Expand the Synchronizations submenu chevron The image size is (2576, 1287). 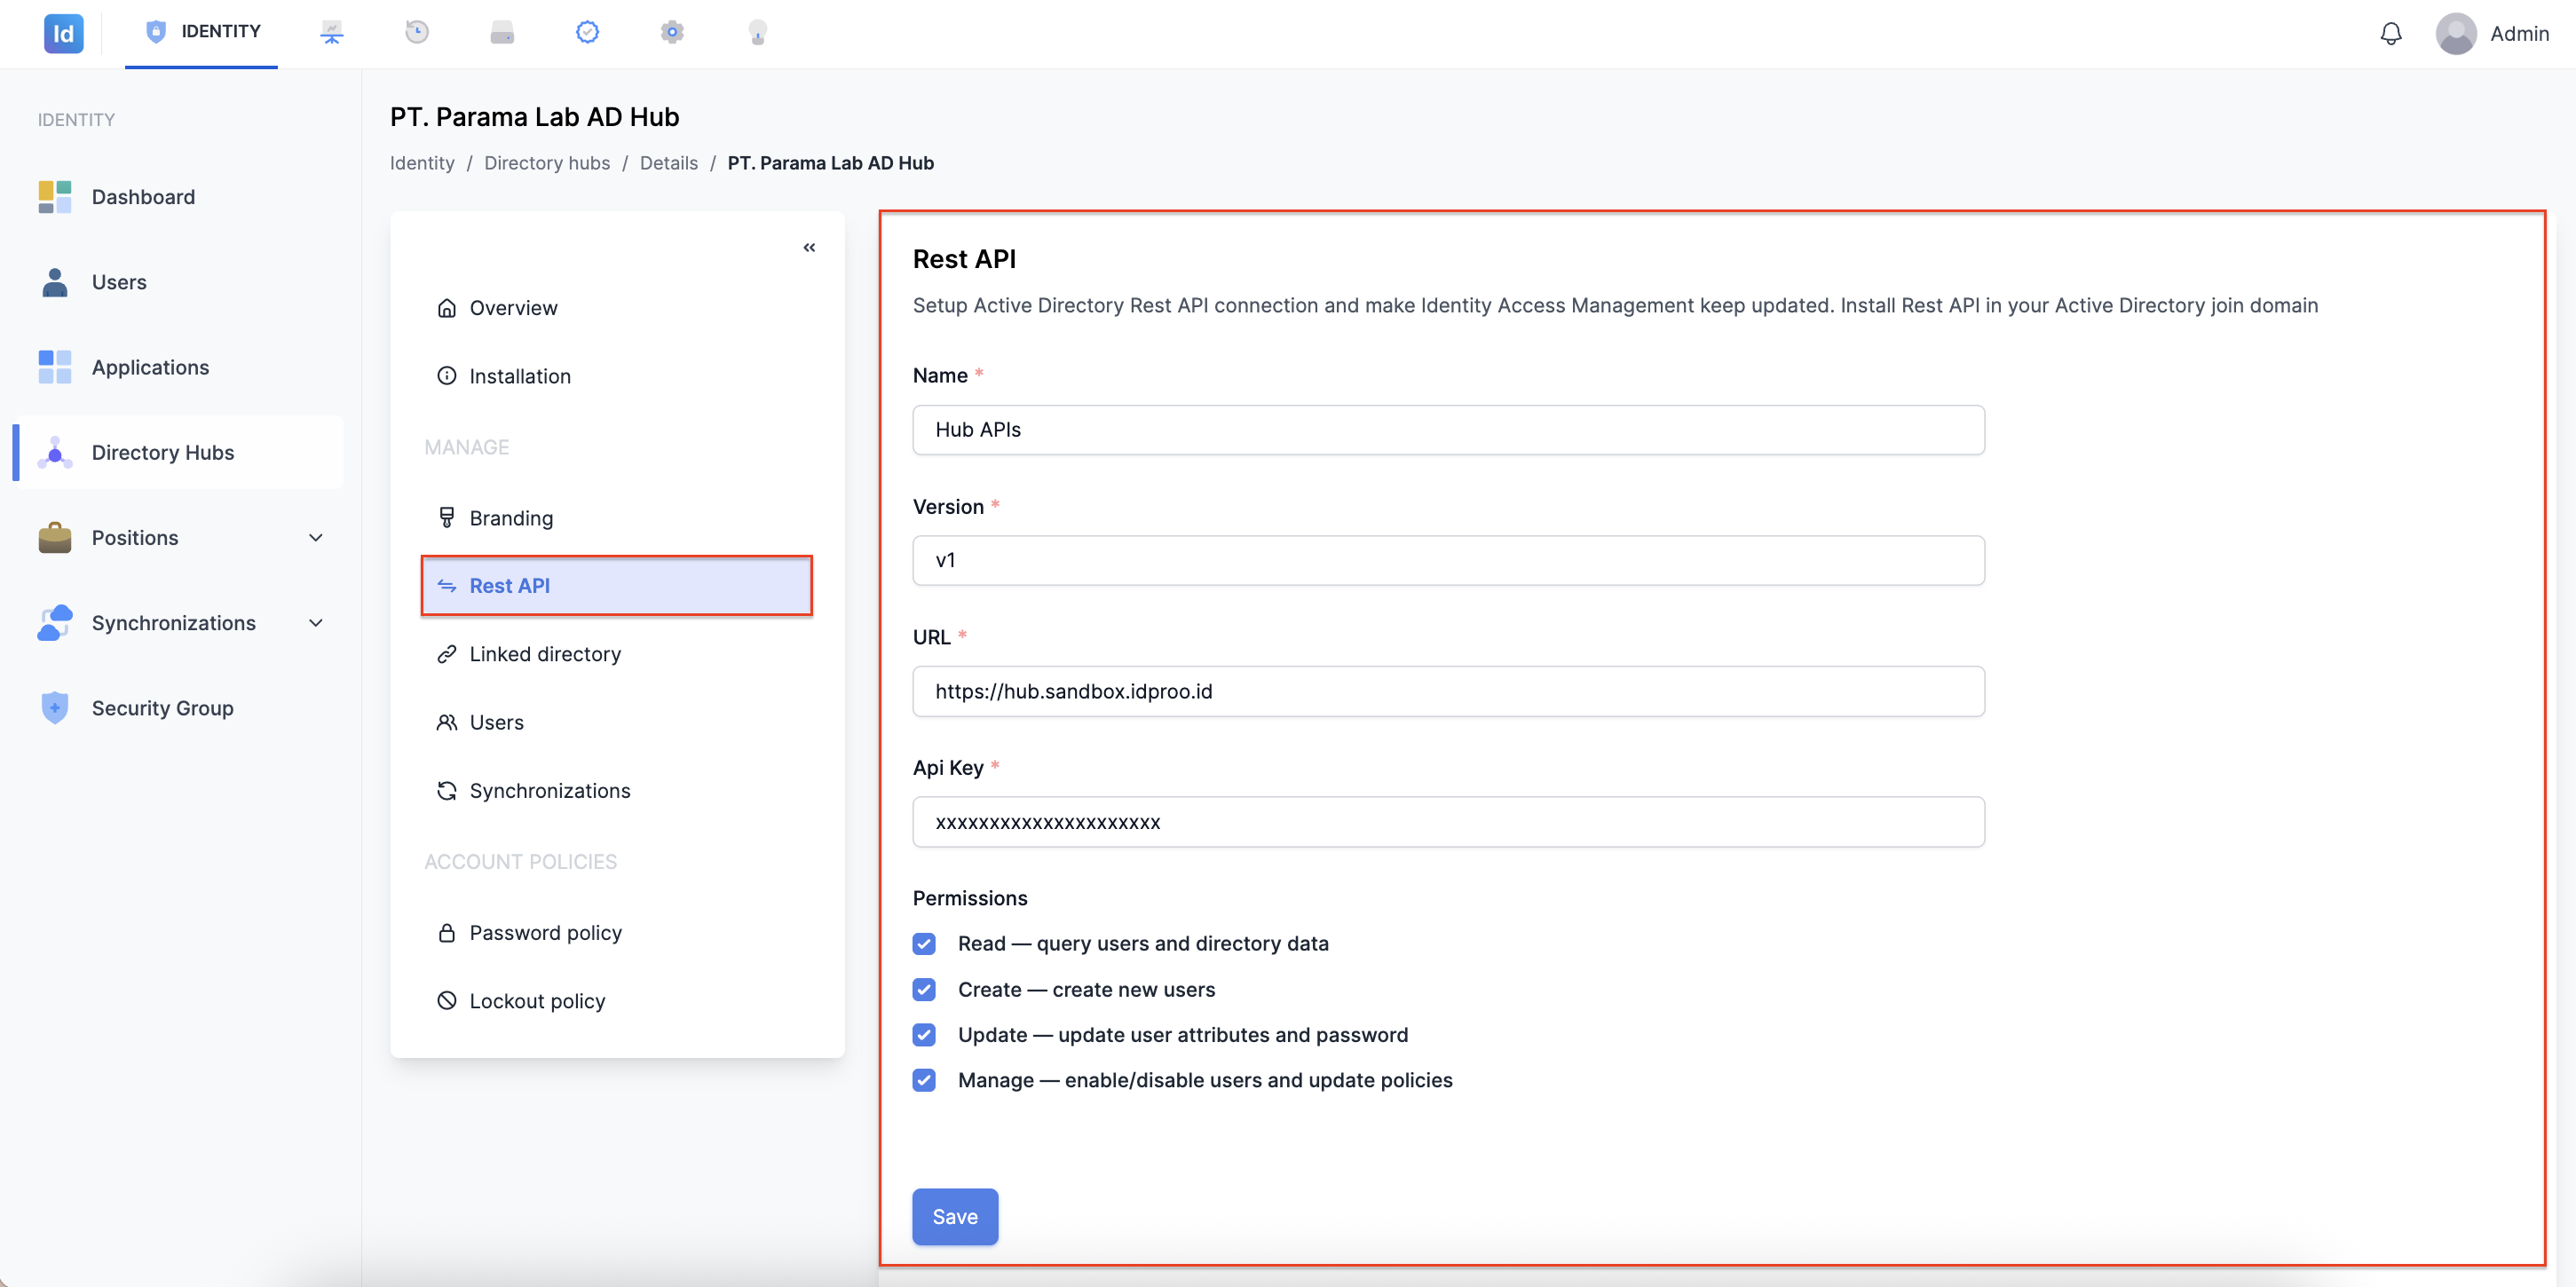coord(316,622)
